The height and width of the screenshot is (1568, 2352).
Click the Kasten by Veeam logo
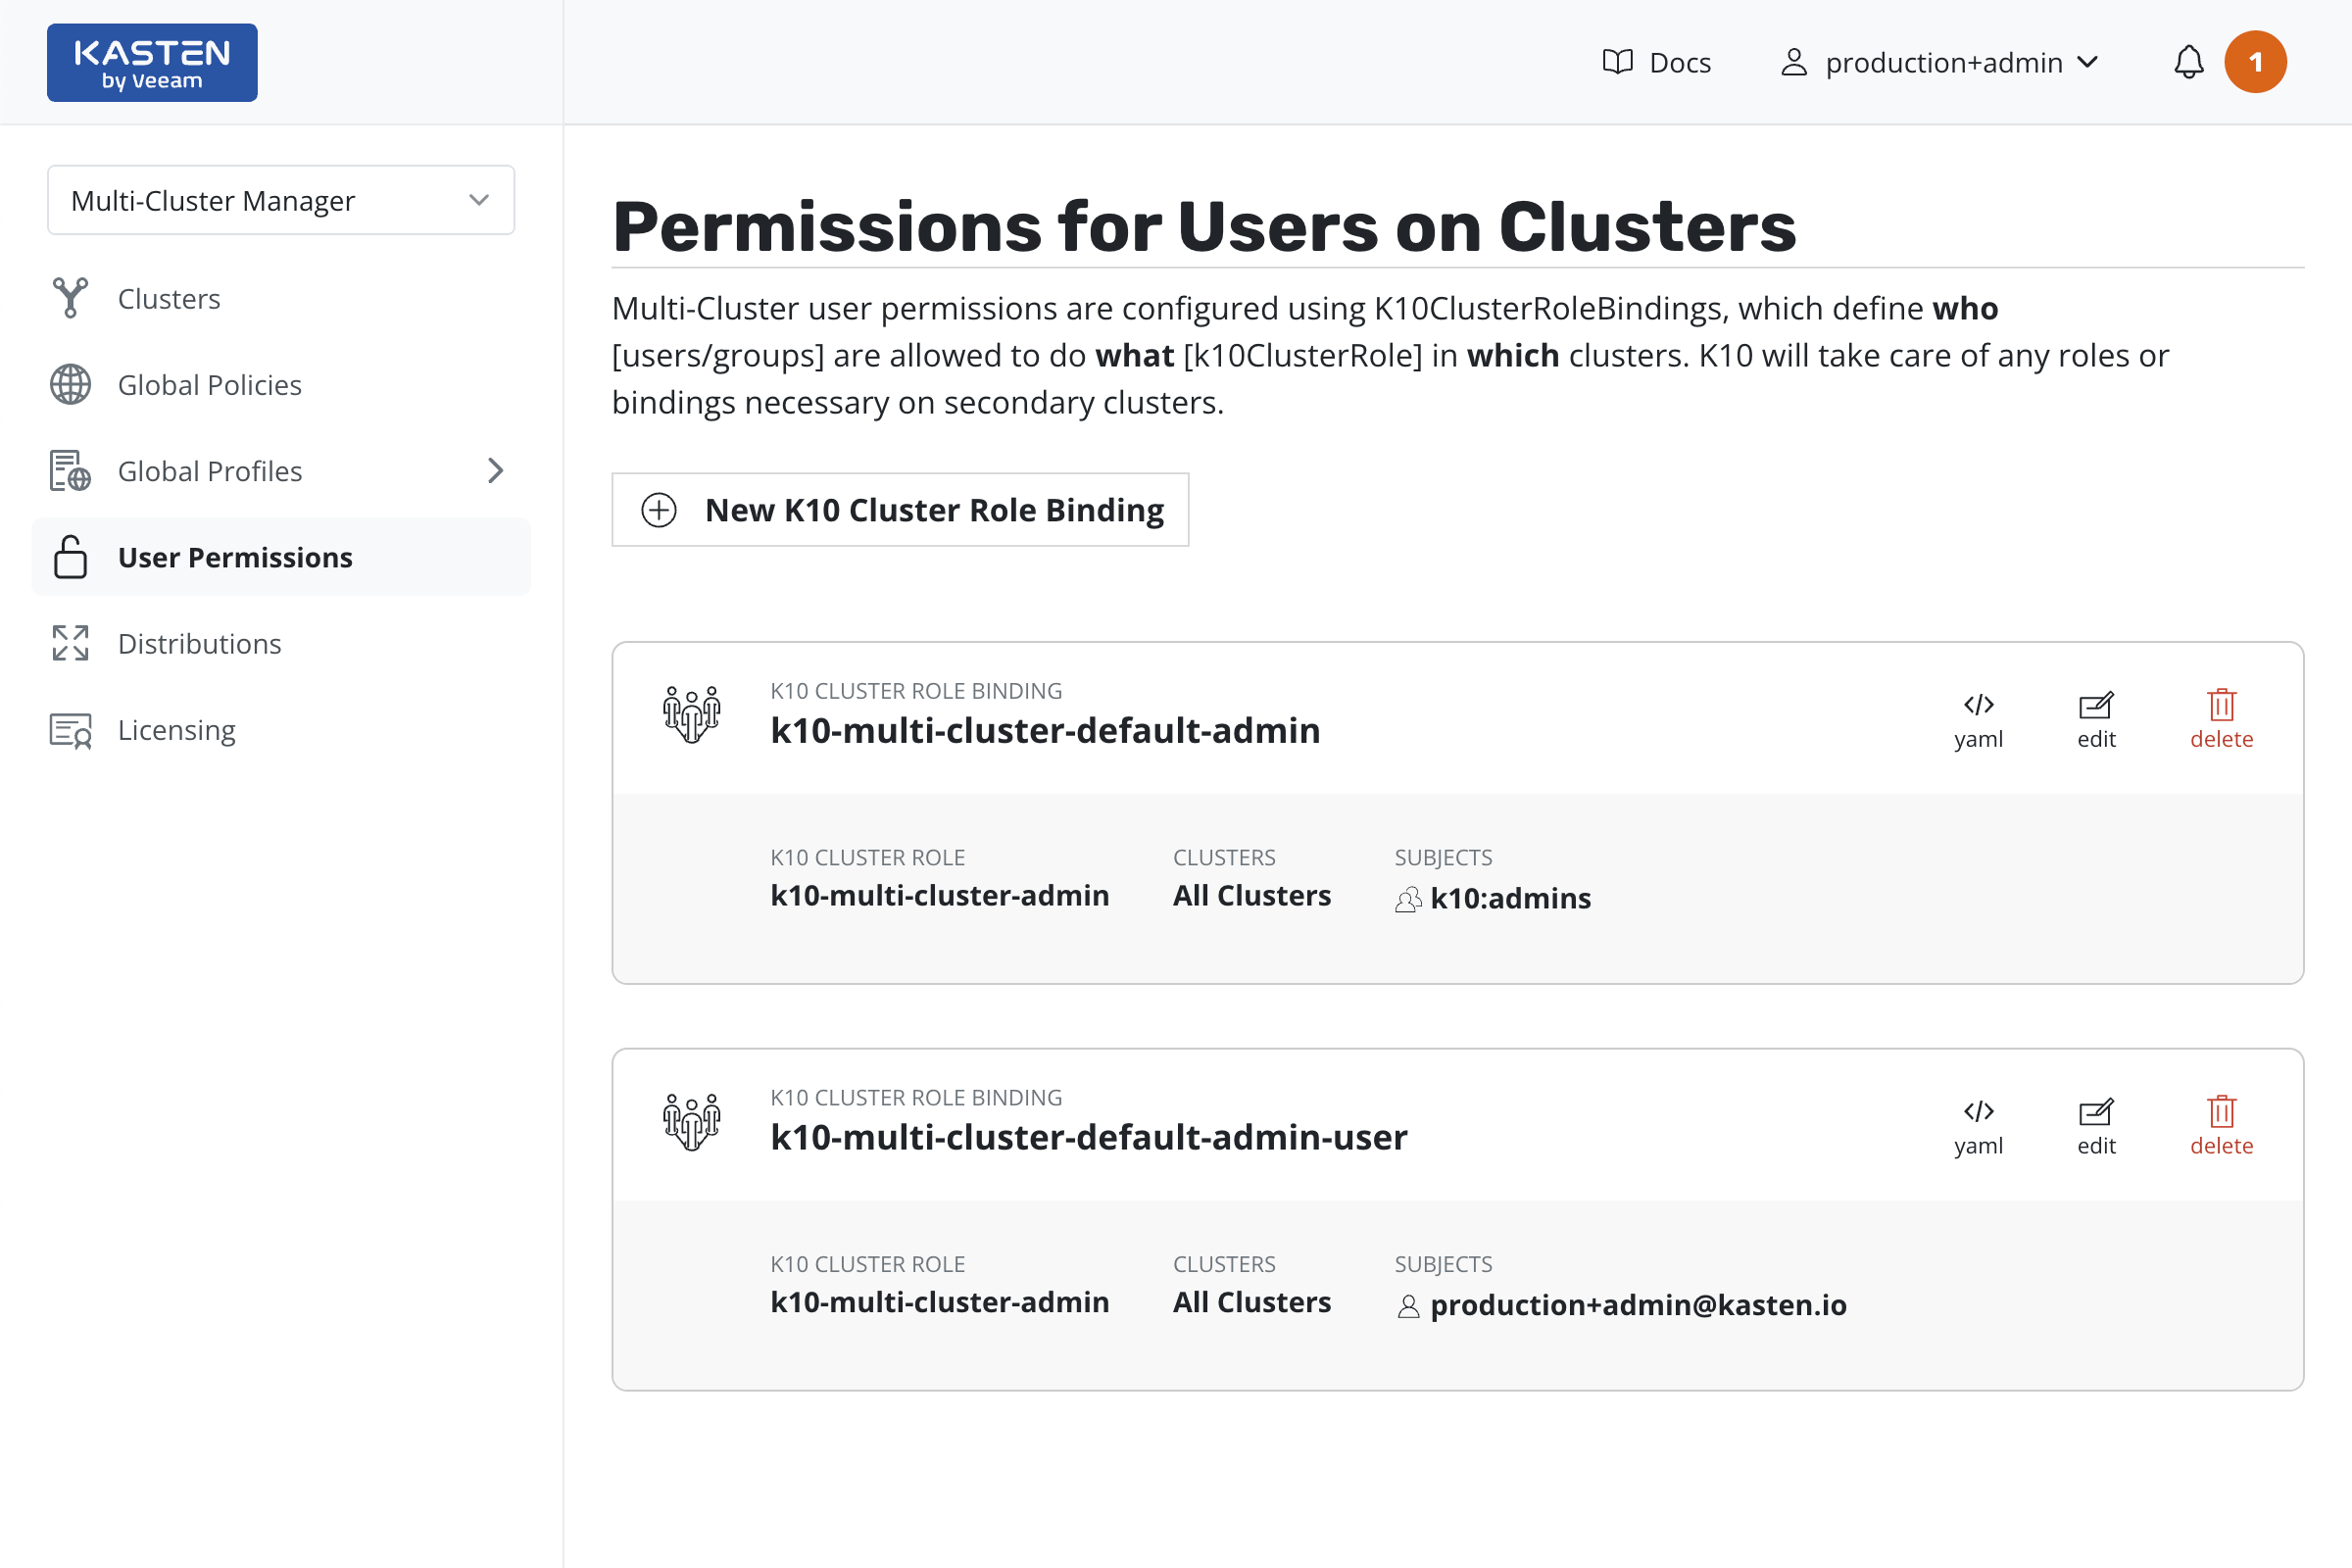(152, 62)
